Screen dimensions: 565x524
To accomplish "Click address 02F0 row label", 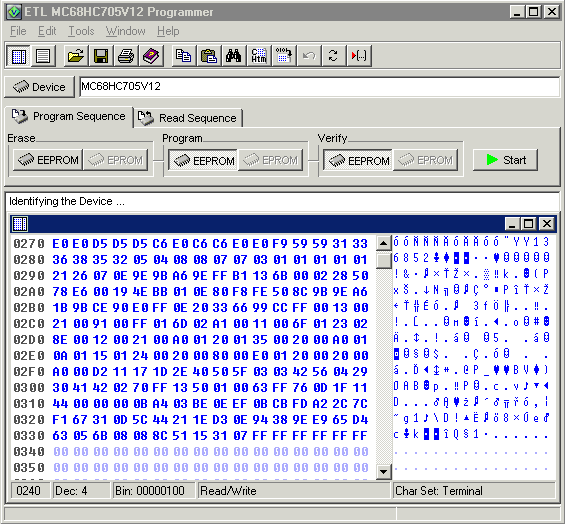I will [x=29, y=372].
